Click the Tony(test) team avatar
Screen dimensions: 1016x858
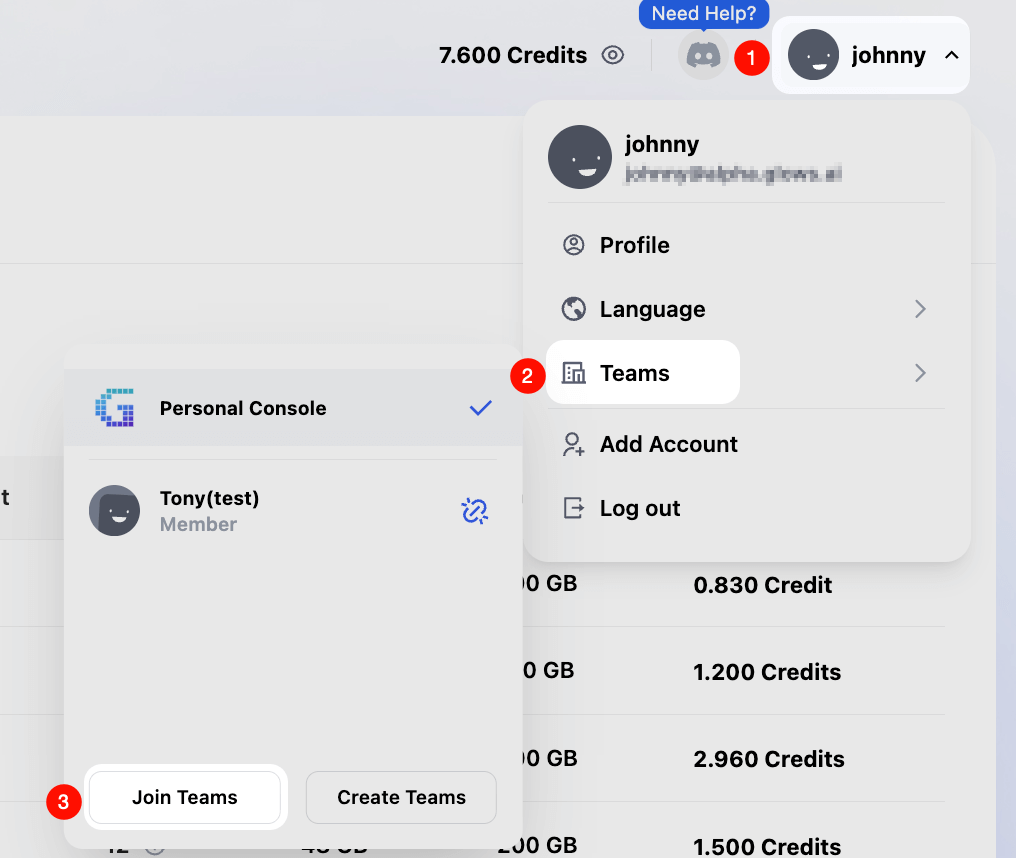click(x=115, y=511)
